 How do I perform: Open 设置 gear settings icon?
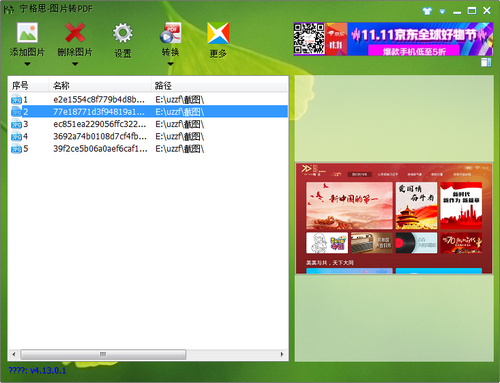pyautogui.click(x=123, y=33)
